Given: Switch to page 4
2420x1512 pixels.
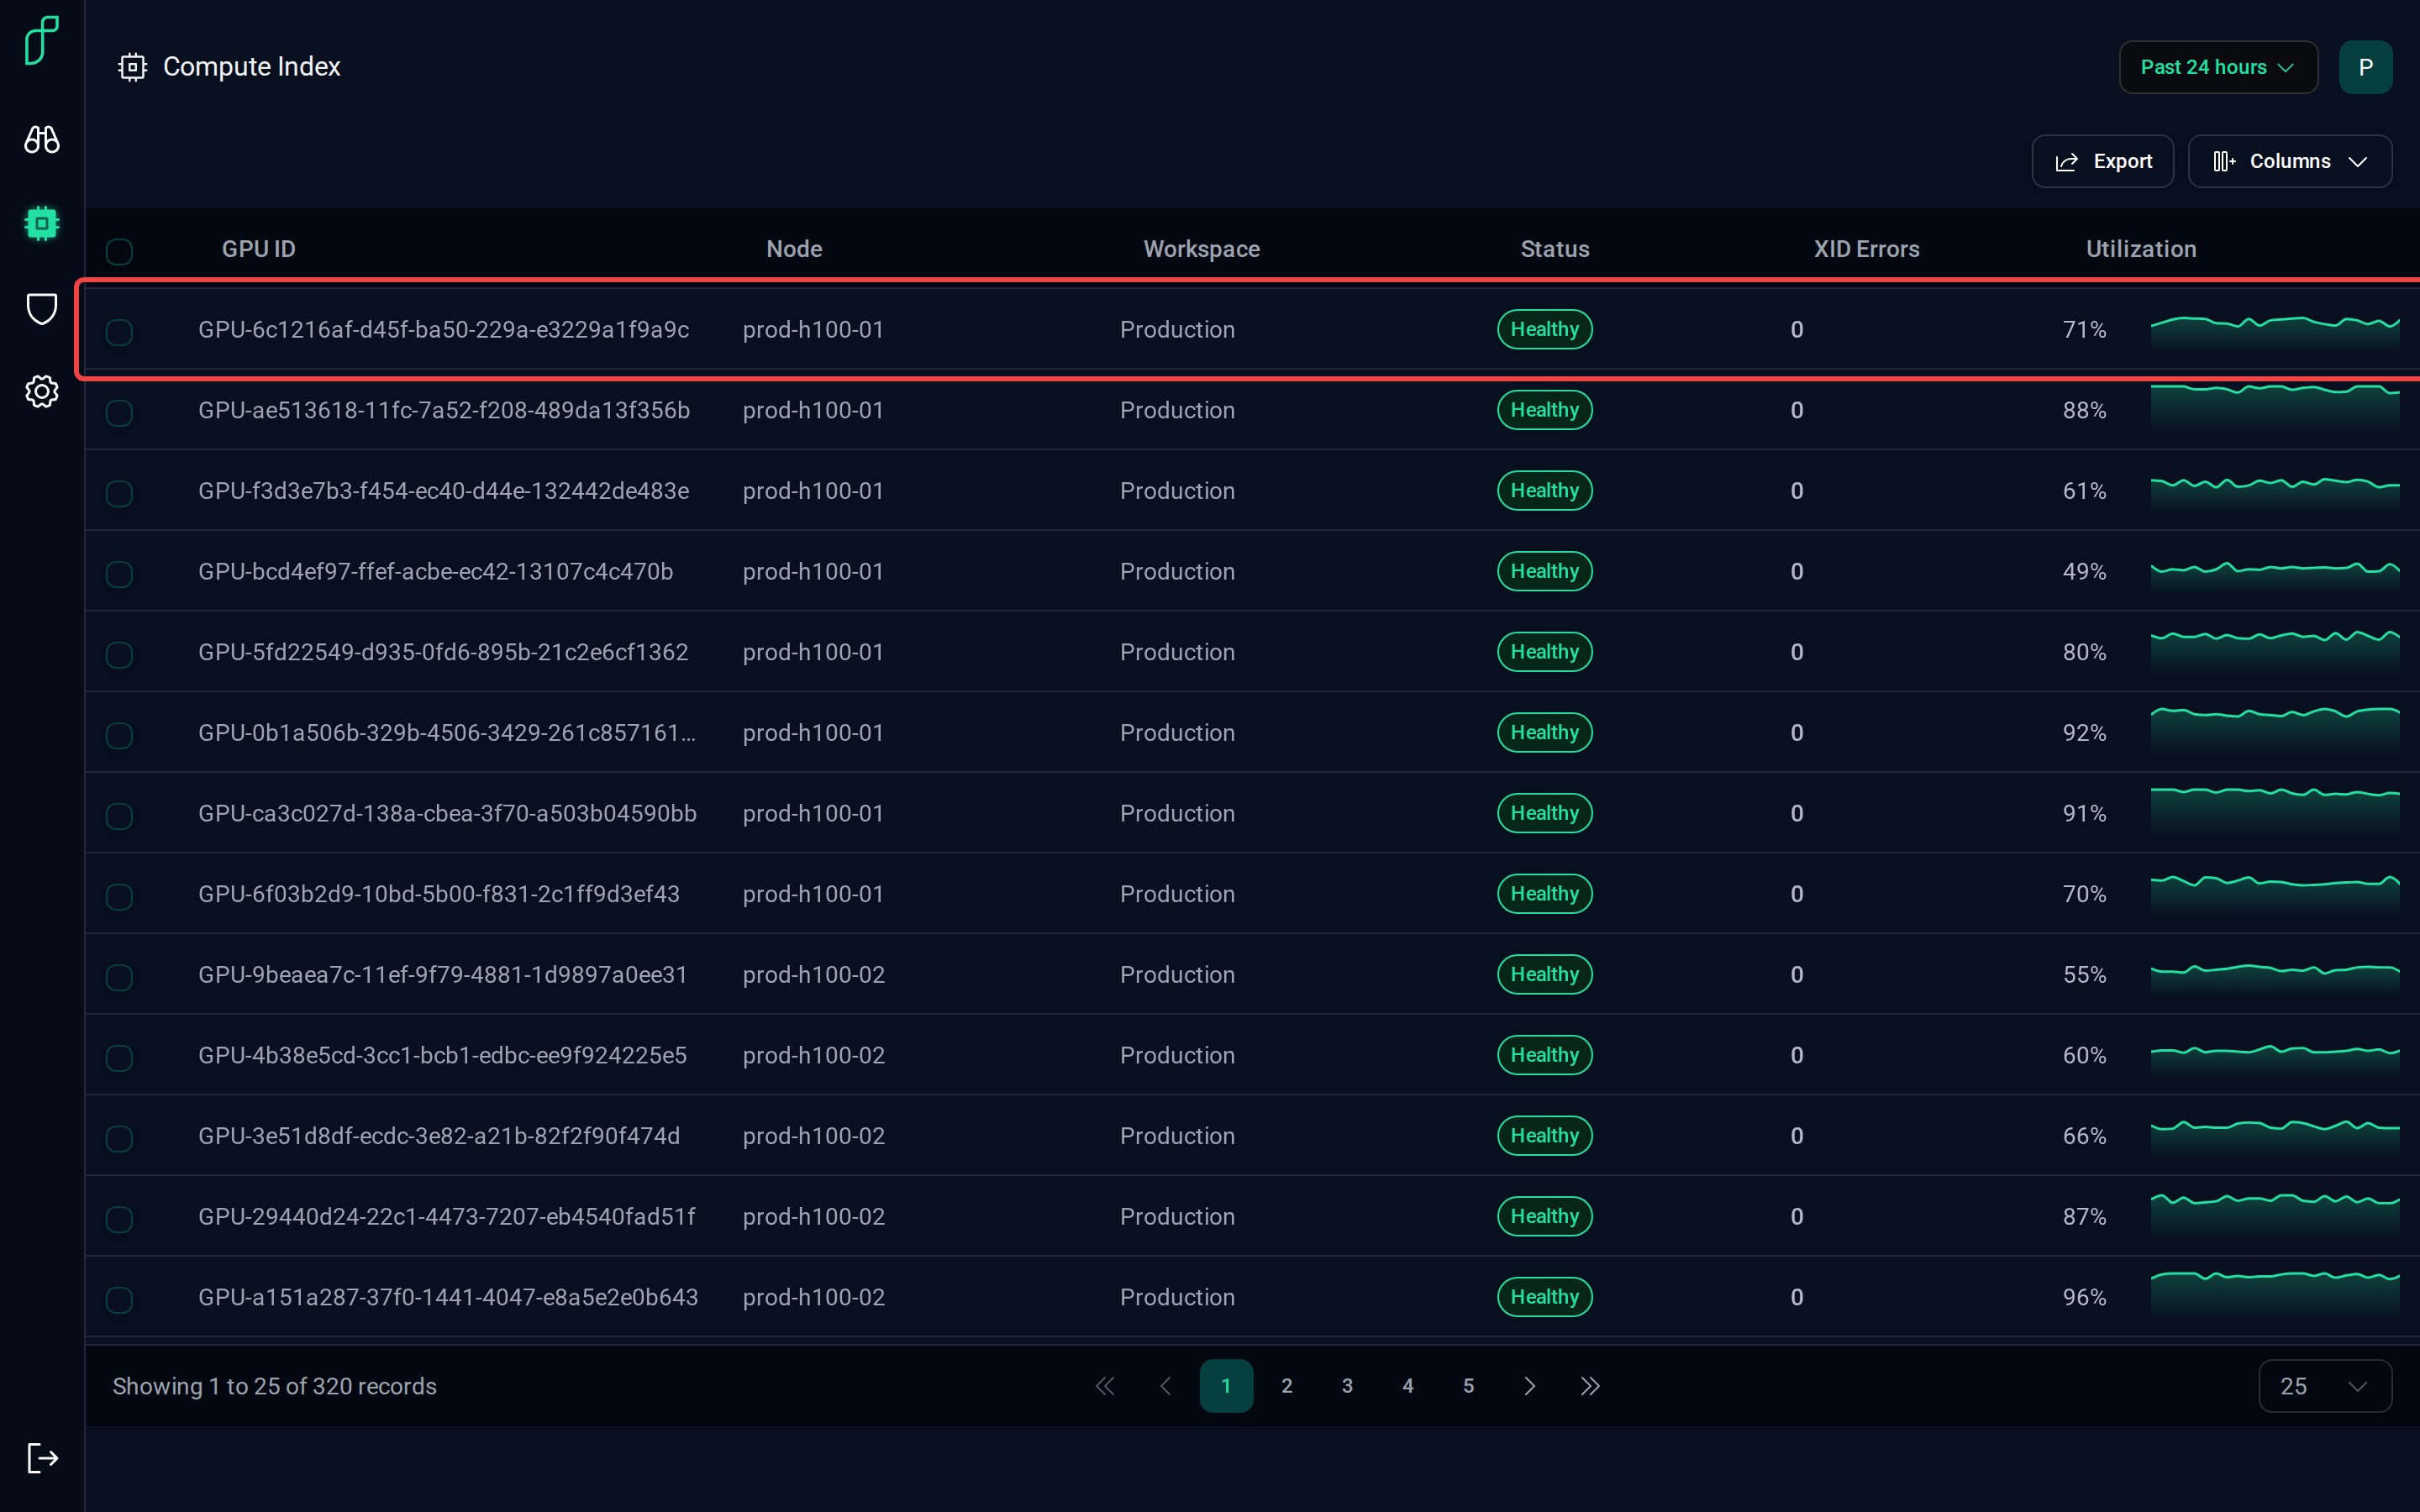Looking at the screenshot, I should (1408, 1385).
